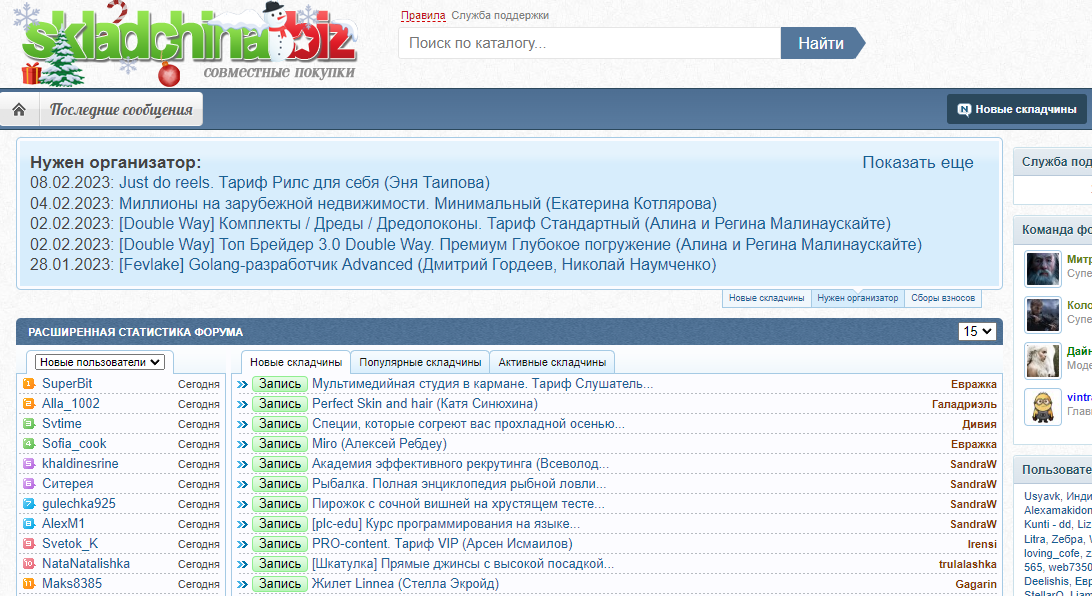Focus the Поиск по каталогу search field
Image resolution: width=1092 pixels, height=596 pixels.
click(589, 43)
